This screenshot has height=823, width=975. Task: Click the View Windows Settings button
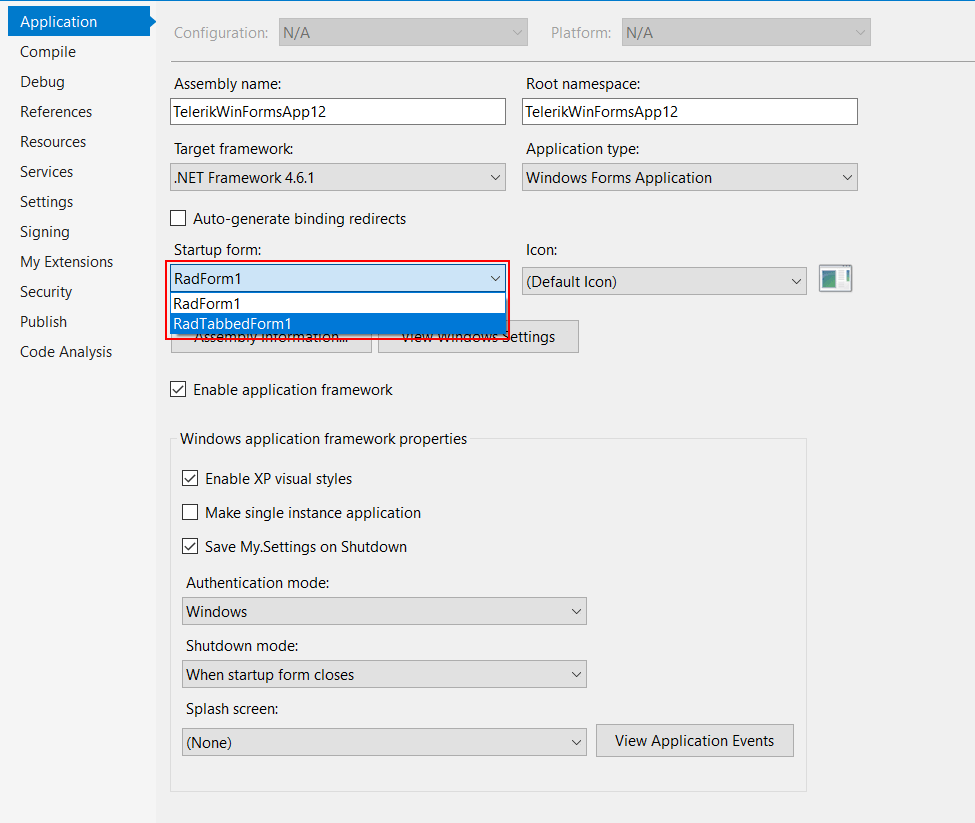(x=478, y=336)
